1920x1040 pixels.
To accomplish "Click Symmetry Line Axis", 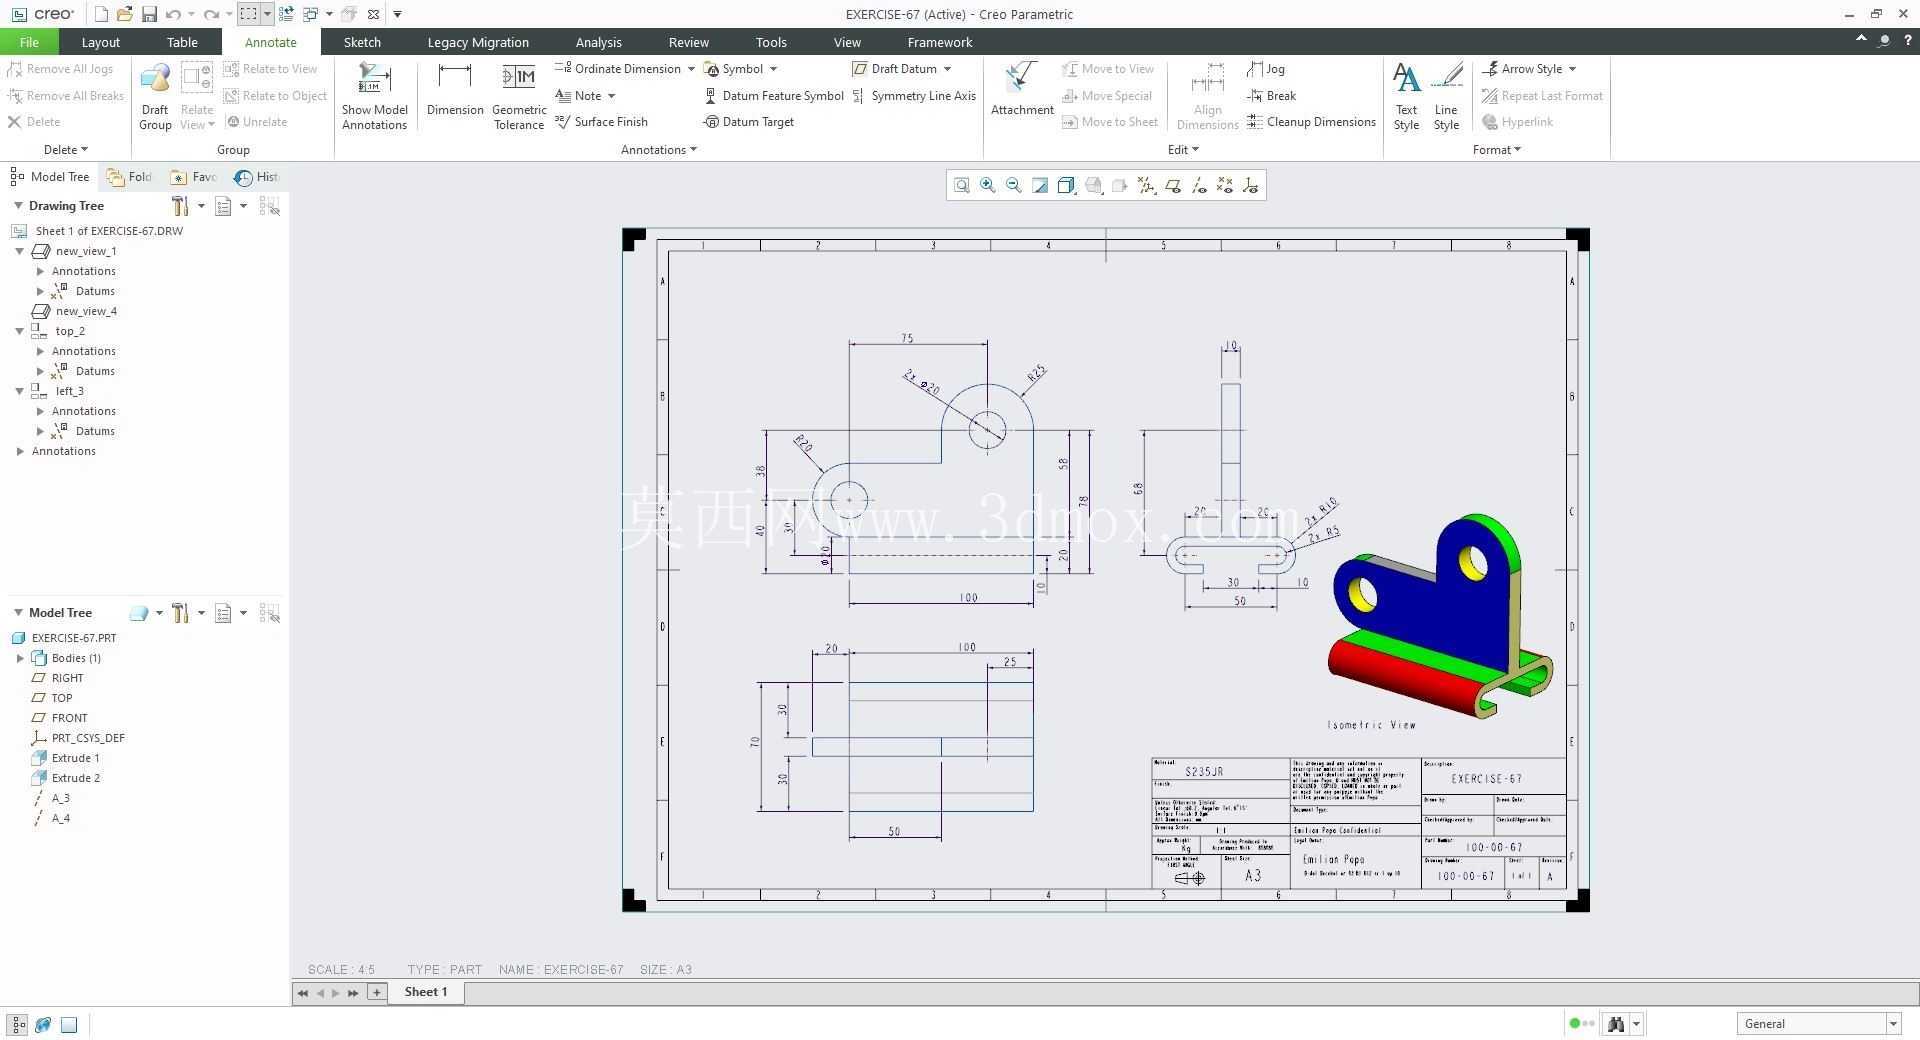I will 914,96.
